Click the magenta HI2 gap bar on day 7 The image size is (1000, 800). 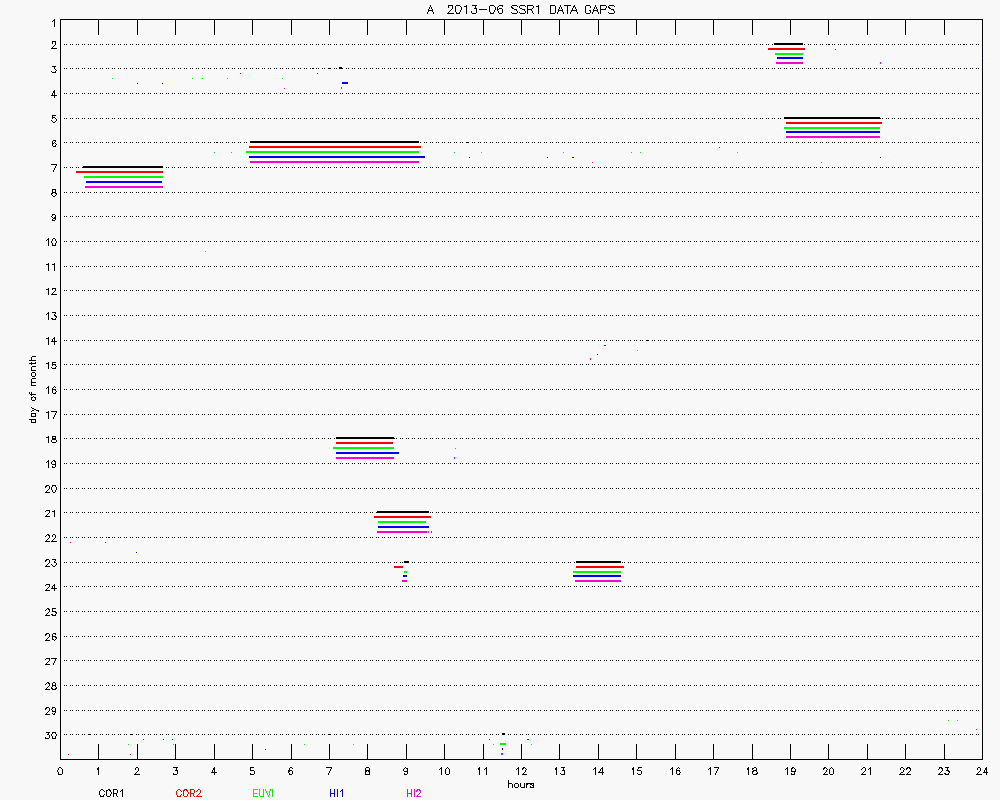click(x=124, y=187)
